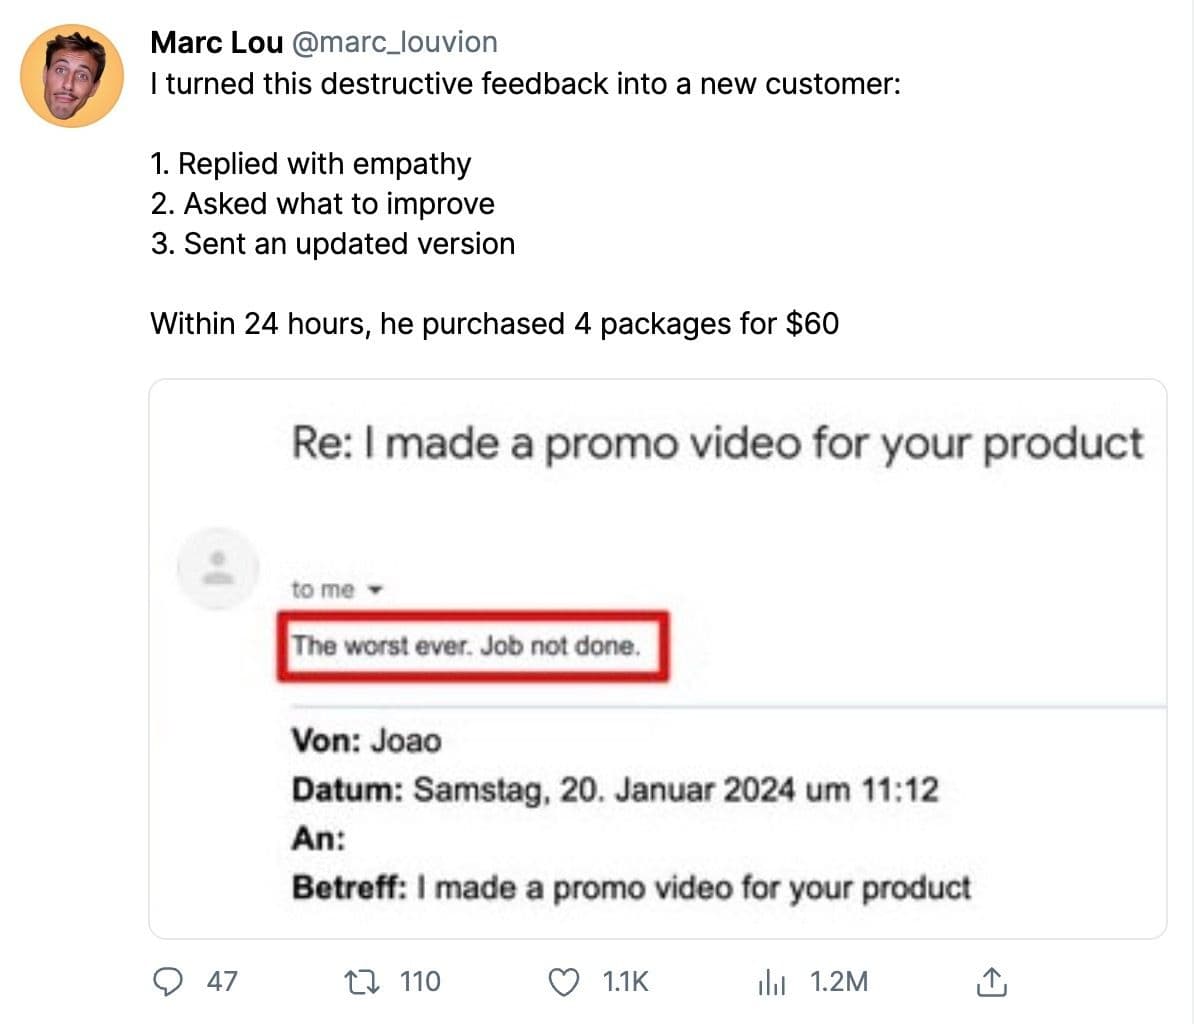The height and width of the screenshot is (1024, 1194).
Task: Click the email subject heading in image
Action: pyautogui.click(x=716, y=442)
